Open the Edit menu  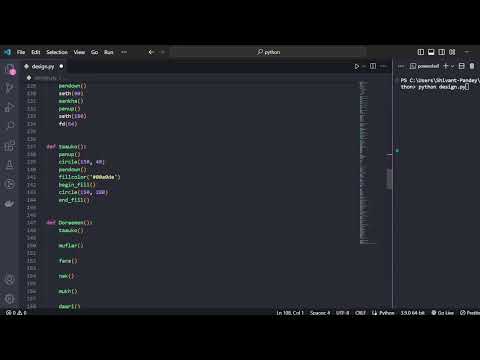pyautogui.click(x=36, y=52)
